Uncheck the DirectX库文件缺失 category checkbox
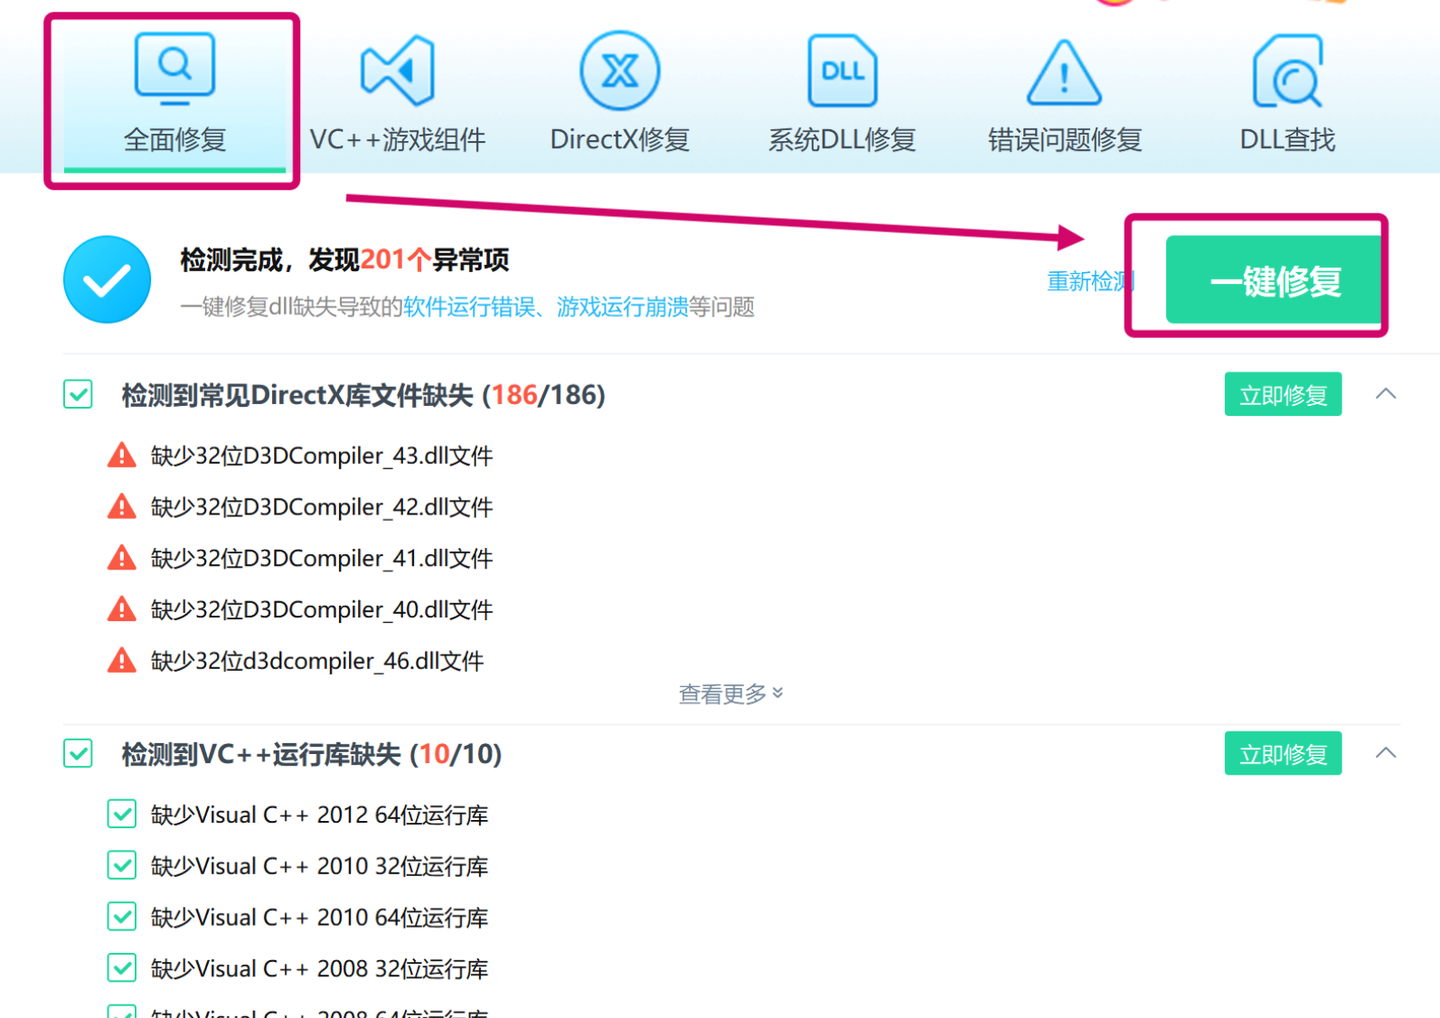 click(77, 394)
